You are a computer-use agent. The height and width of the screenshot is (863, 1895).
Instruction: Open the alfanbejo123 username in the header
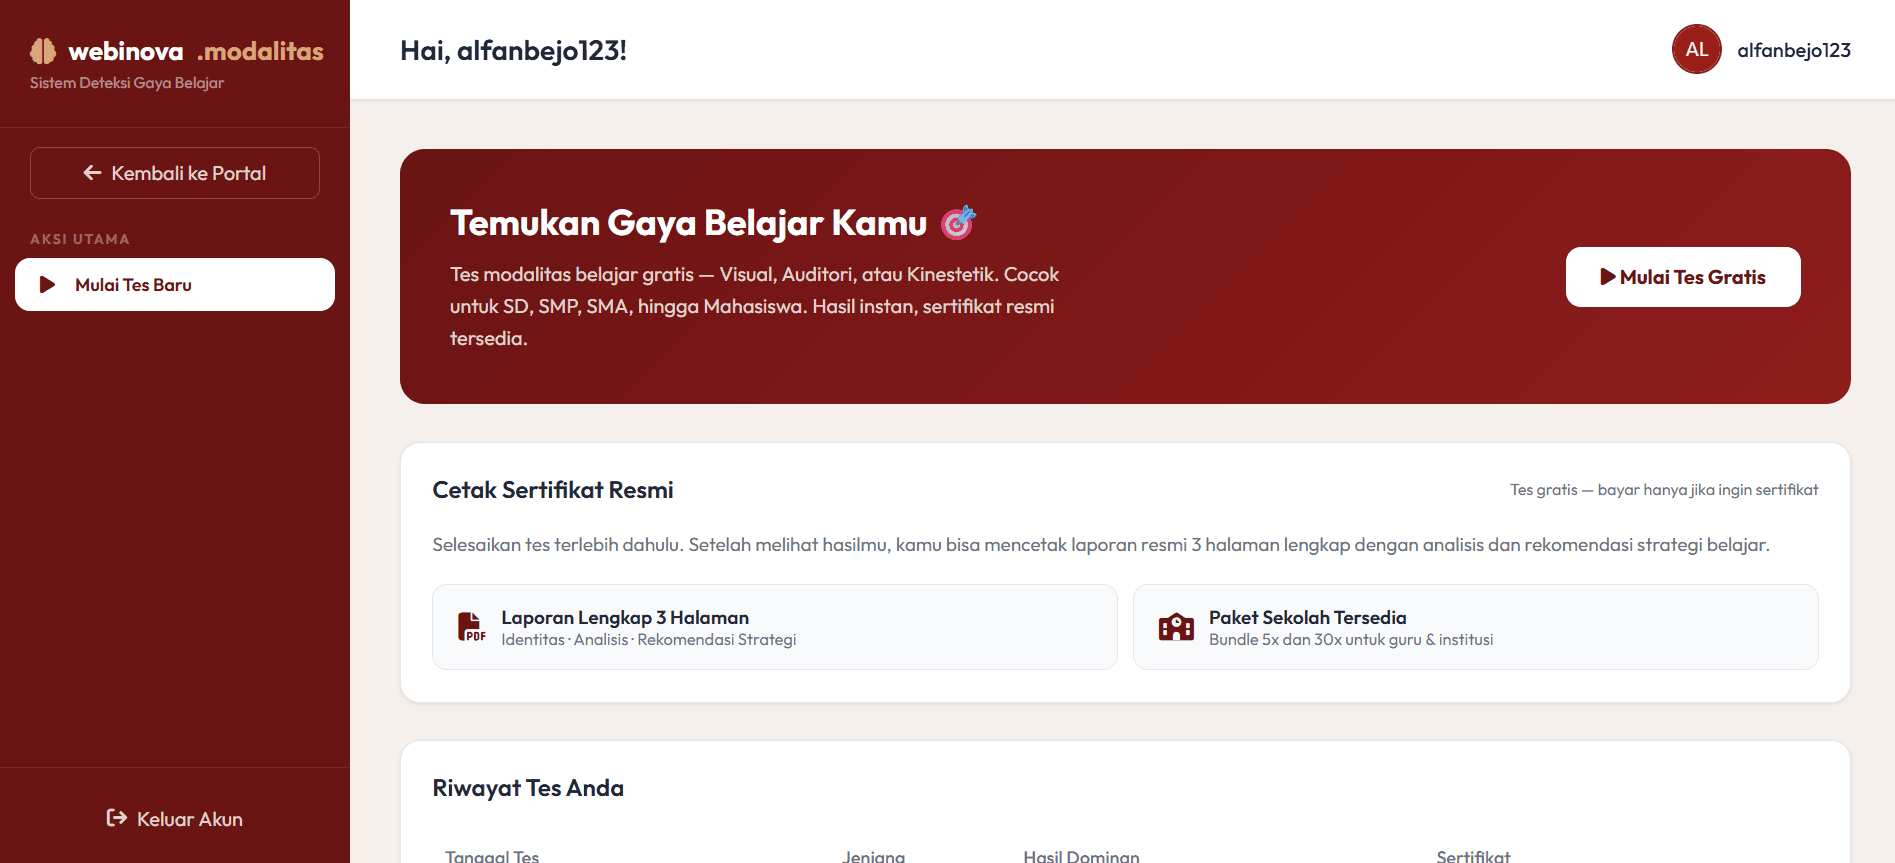[x=1794, y=50]
